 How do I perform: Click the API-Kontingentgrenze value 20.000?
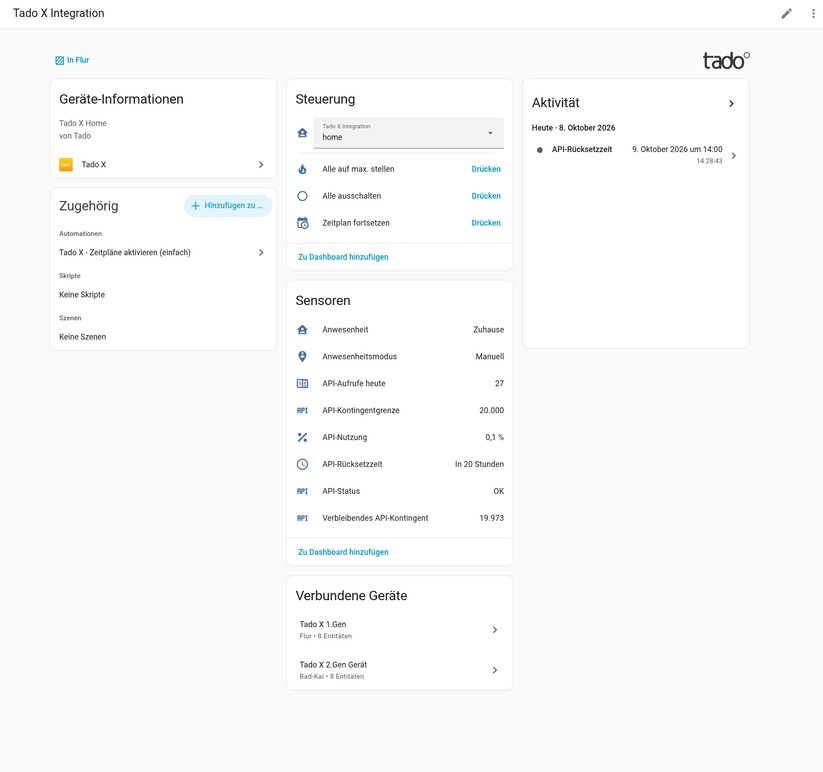pyautogui.click(x=491, y=410)
